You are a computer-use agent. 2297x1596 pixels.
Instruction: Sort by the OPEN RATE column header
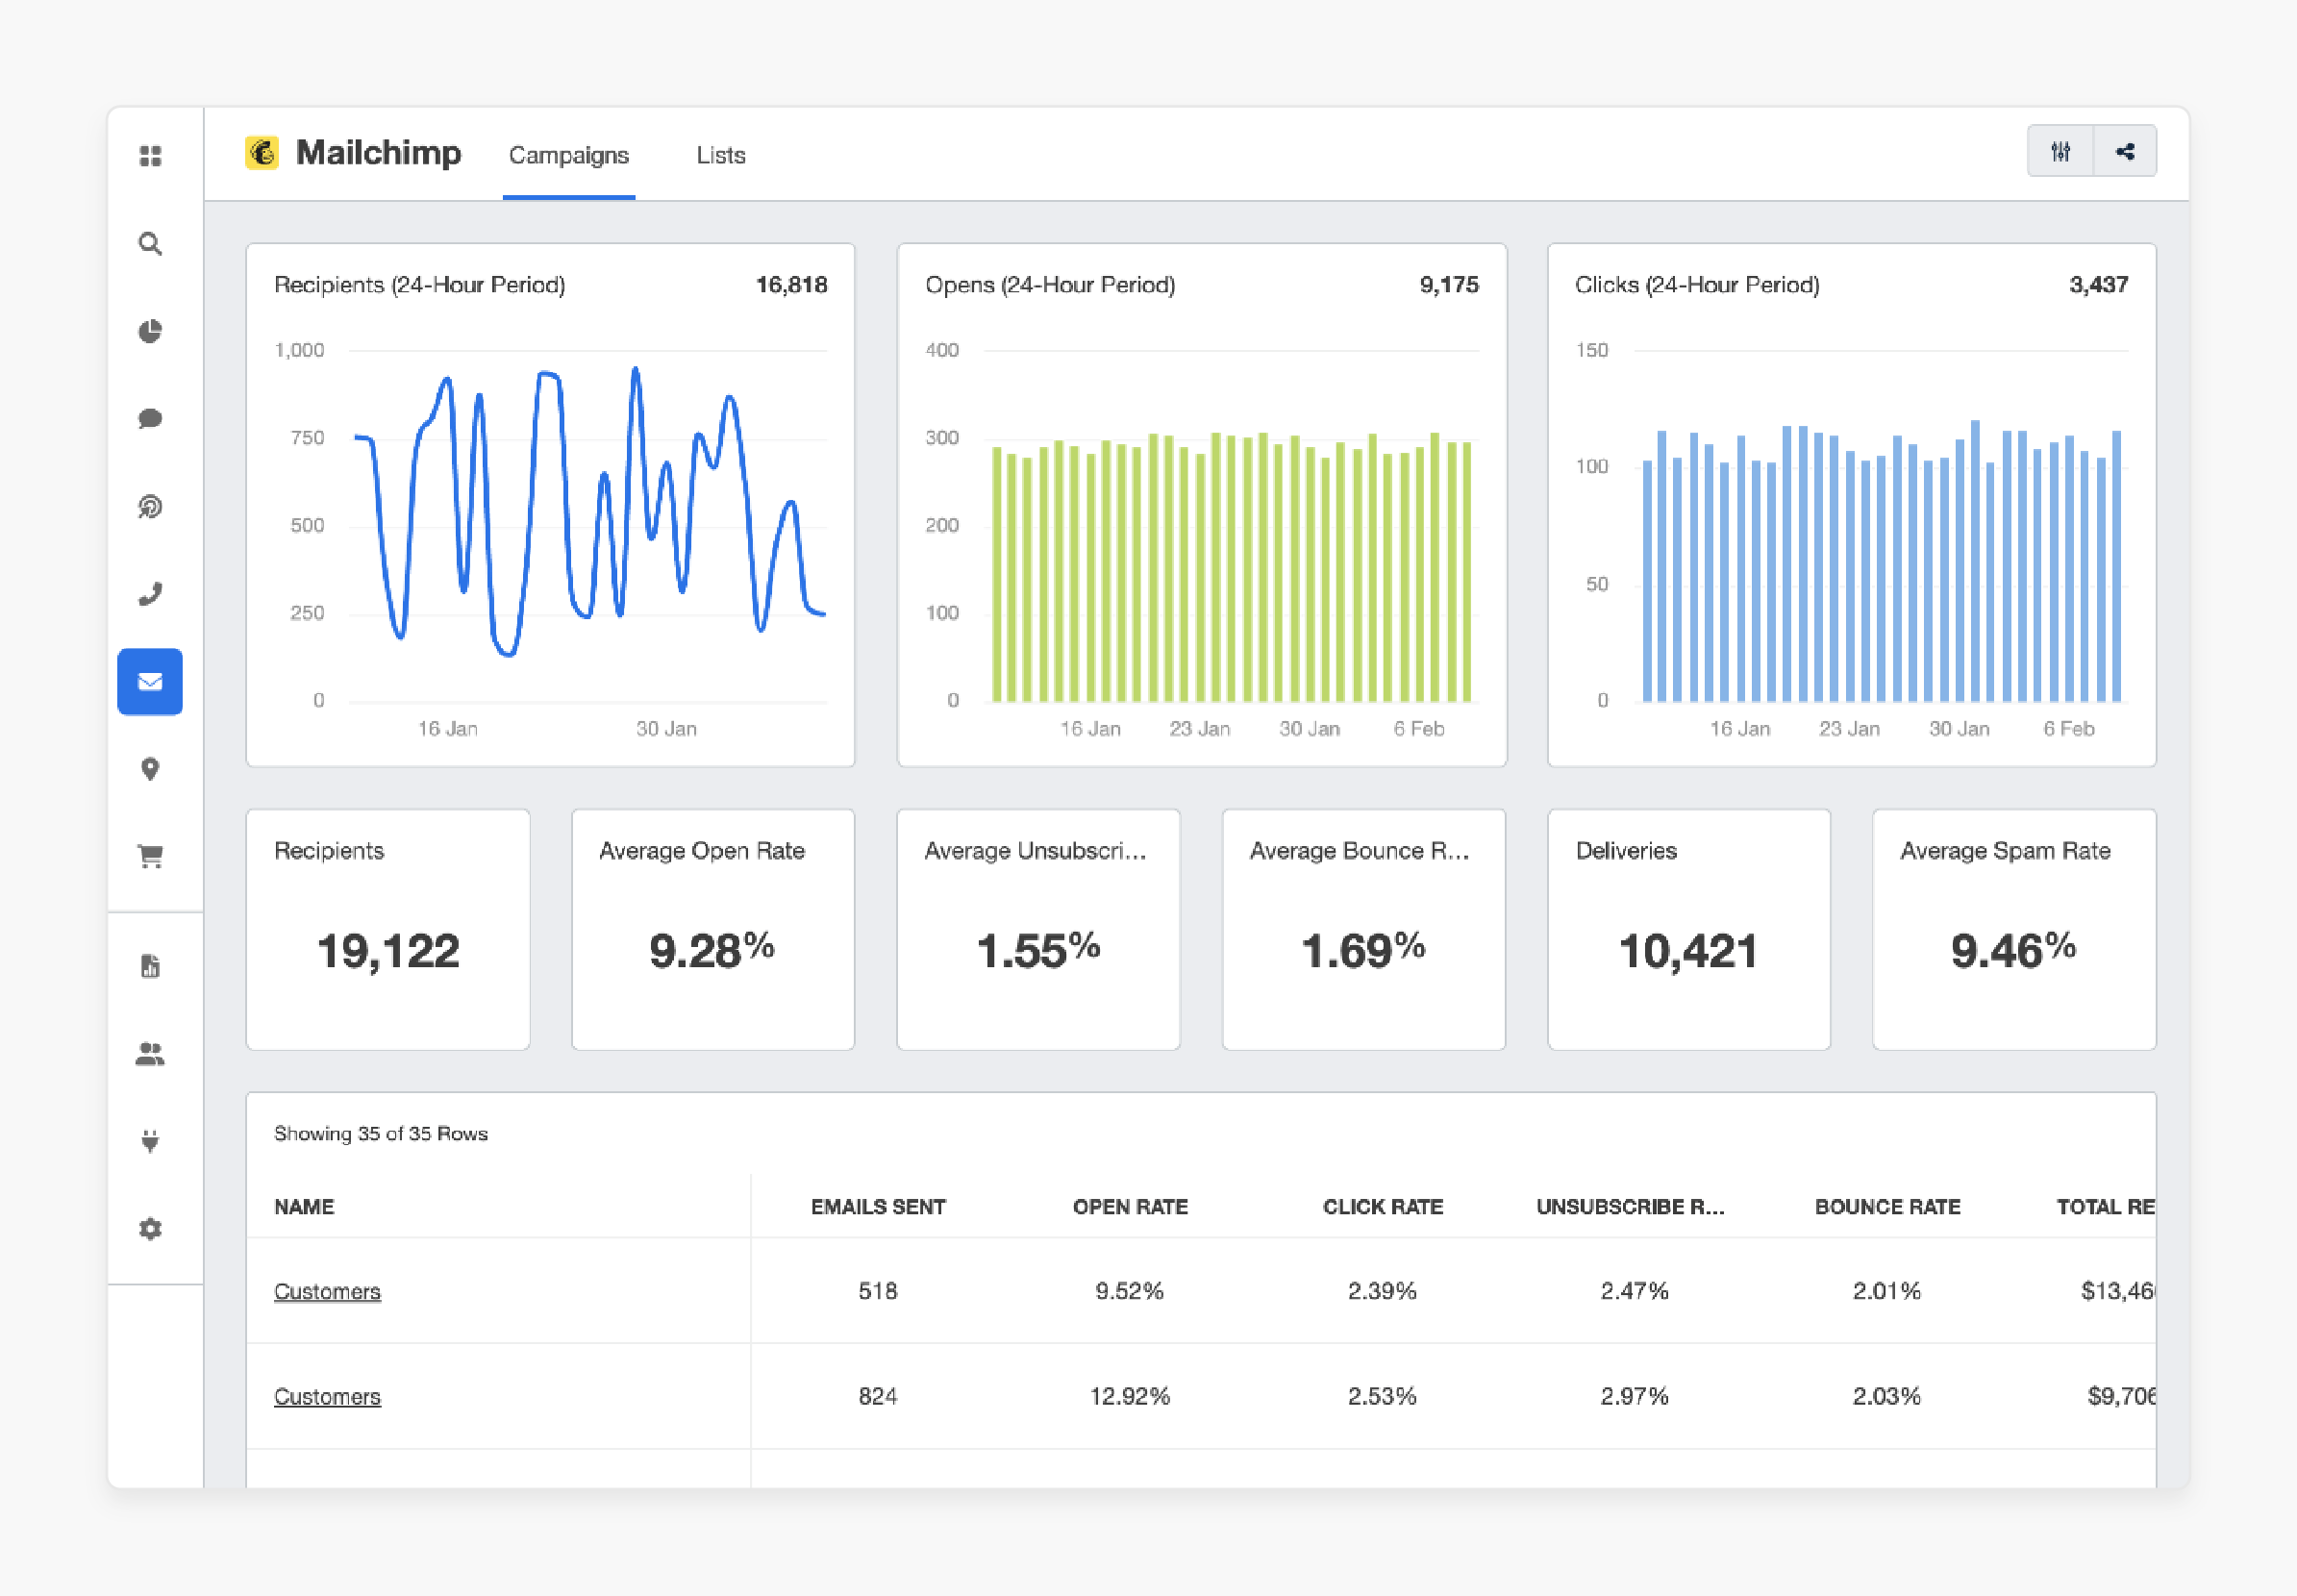[1130, 1207]
